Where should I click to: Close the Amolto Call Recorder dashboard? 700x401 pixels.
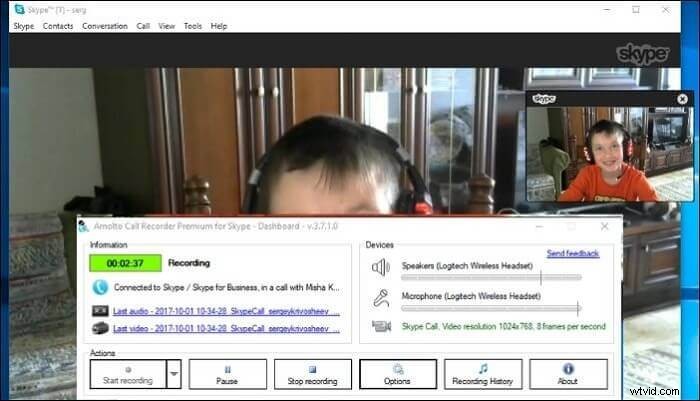click(x=604, y=226)
